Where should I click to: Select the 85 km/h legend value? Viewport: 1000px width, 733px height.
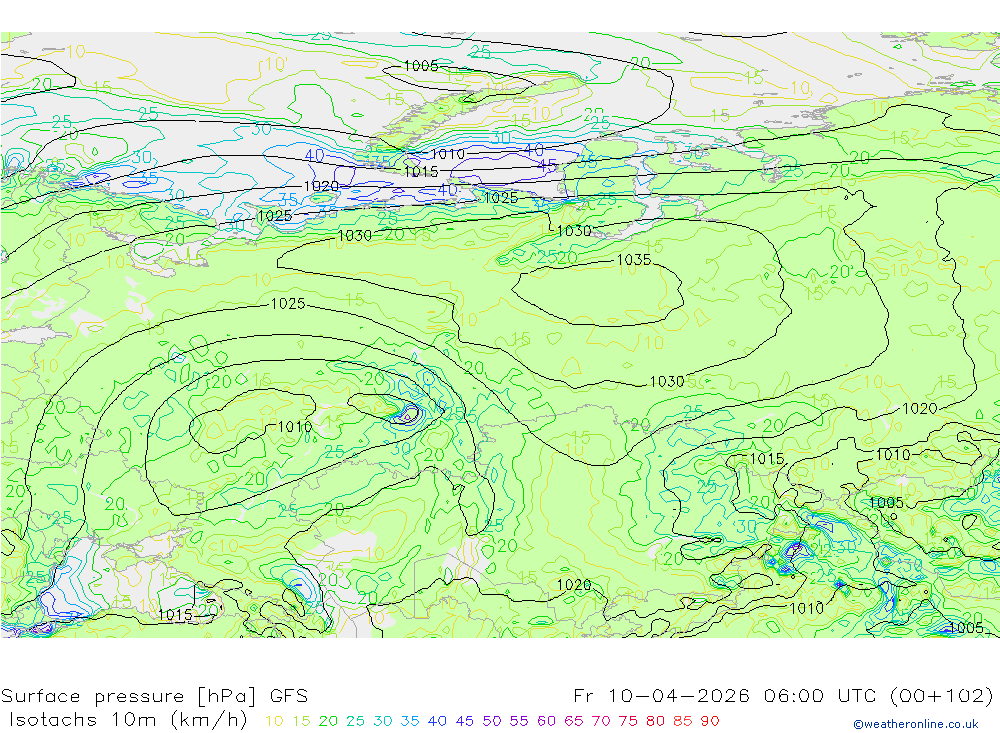[x=682, y=721]
